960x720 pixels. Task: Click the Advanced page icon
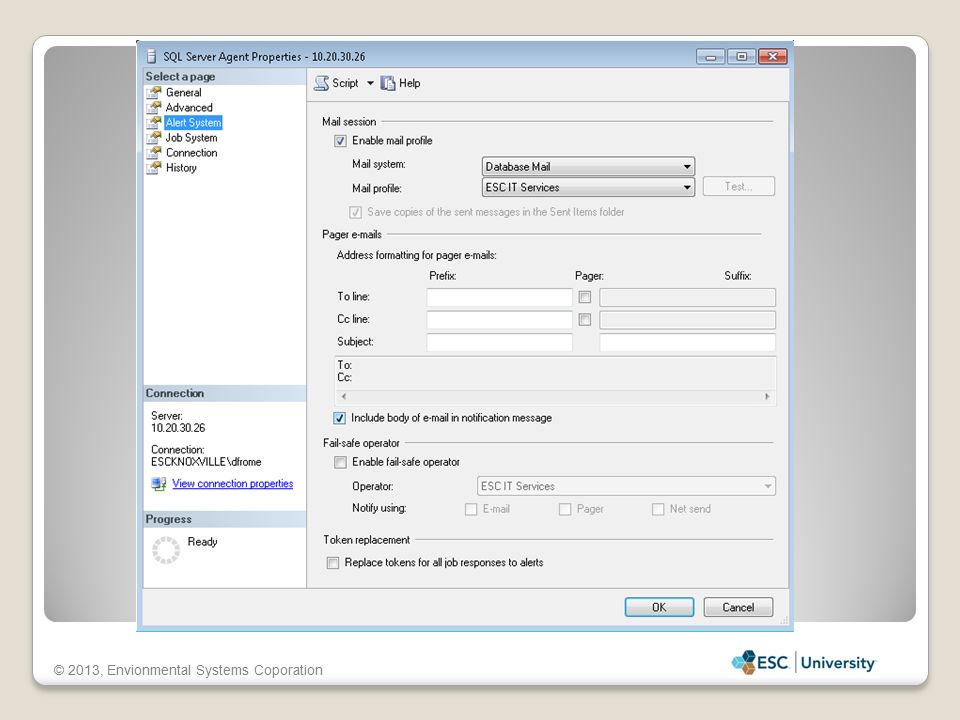click(154, 108)
